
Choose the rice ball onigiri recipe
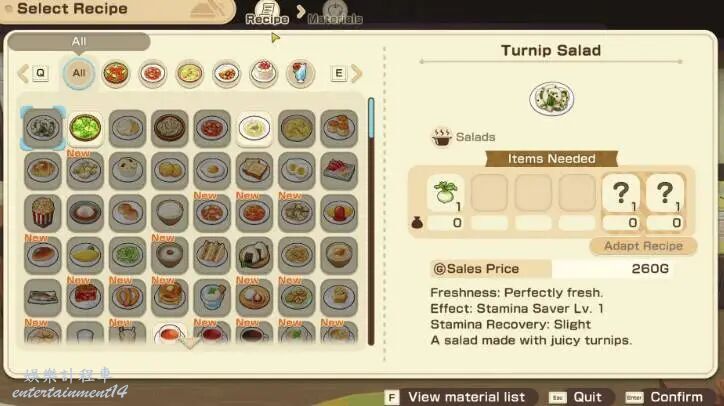(x=254, y=255)
